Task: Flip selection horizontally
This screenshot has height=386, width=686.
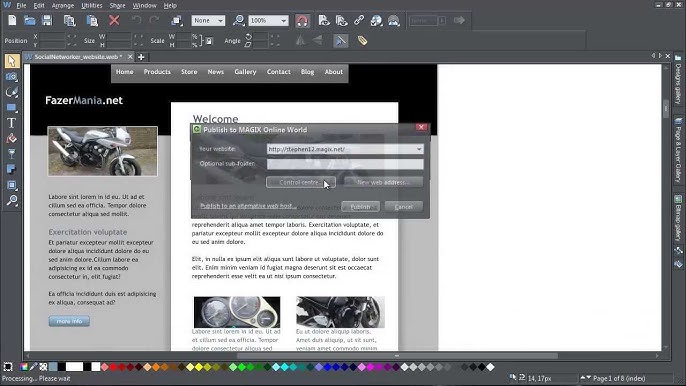Action: point(300,41)
